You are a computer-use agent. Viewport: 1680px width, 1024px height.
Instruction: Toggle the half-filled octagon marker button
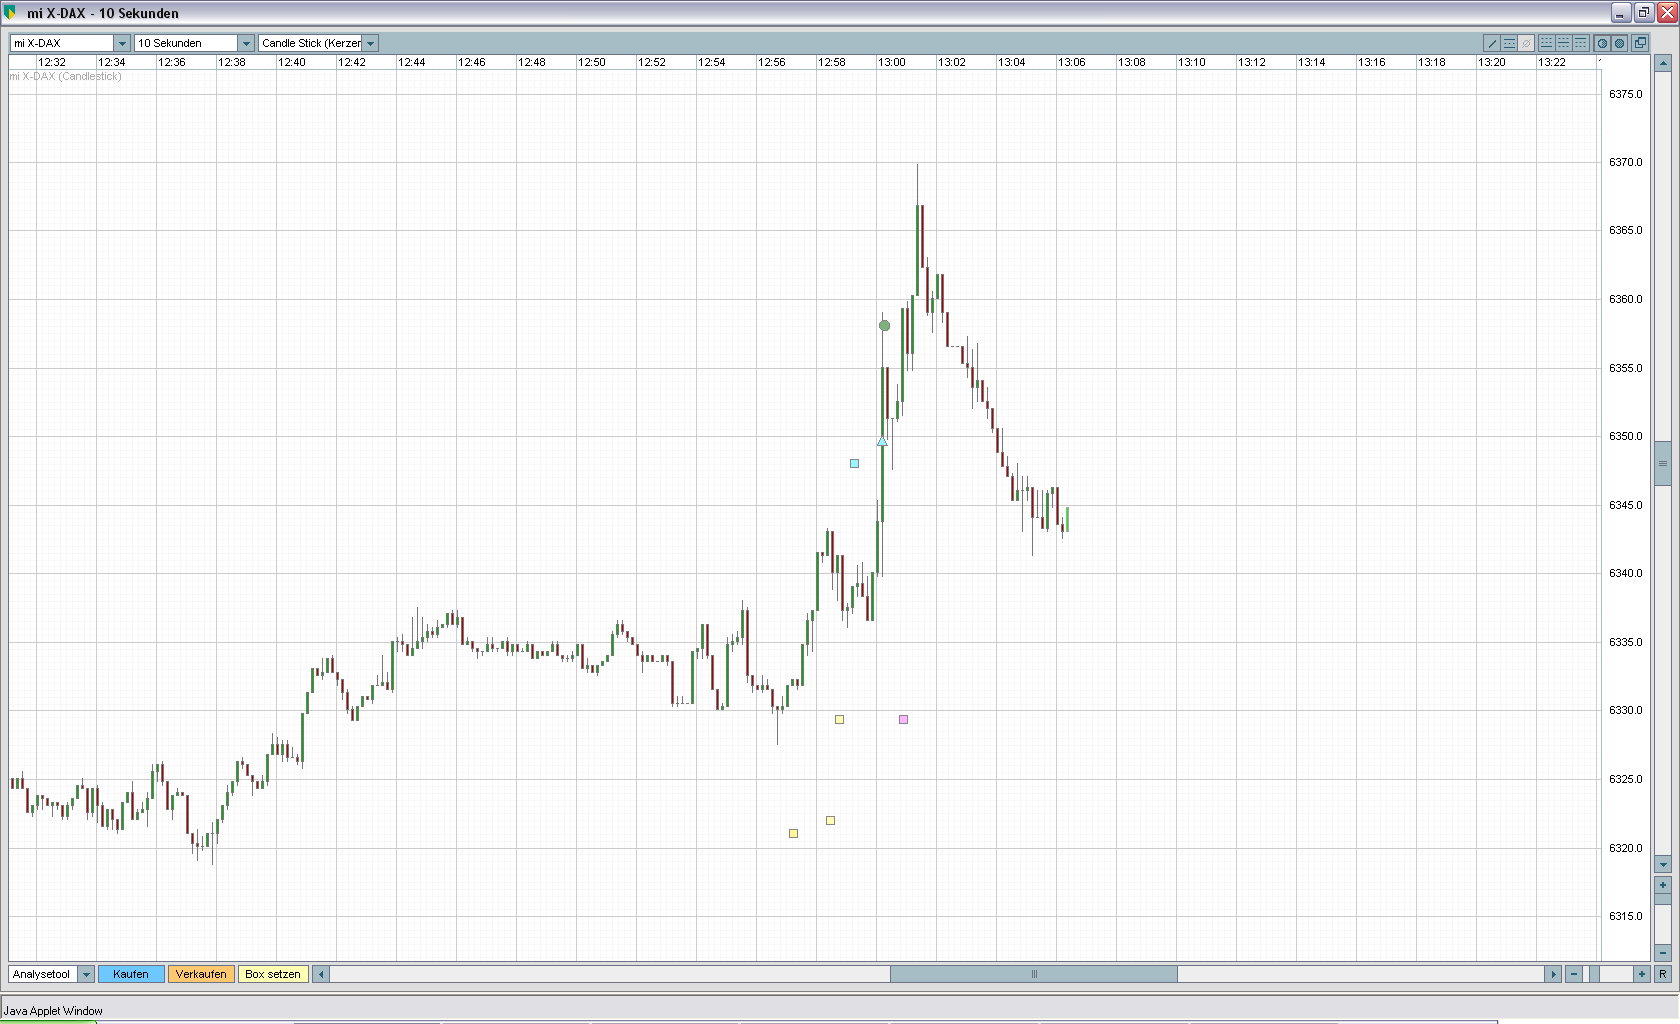click(1602, 43)
